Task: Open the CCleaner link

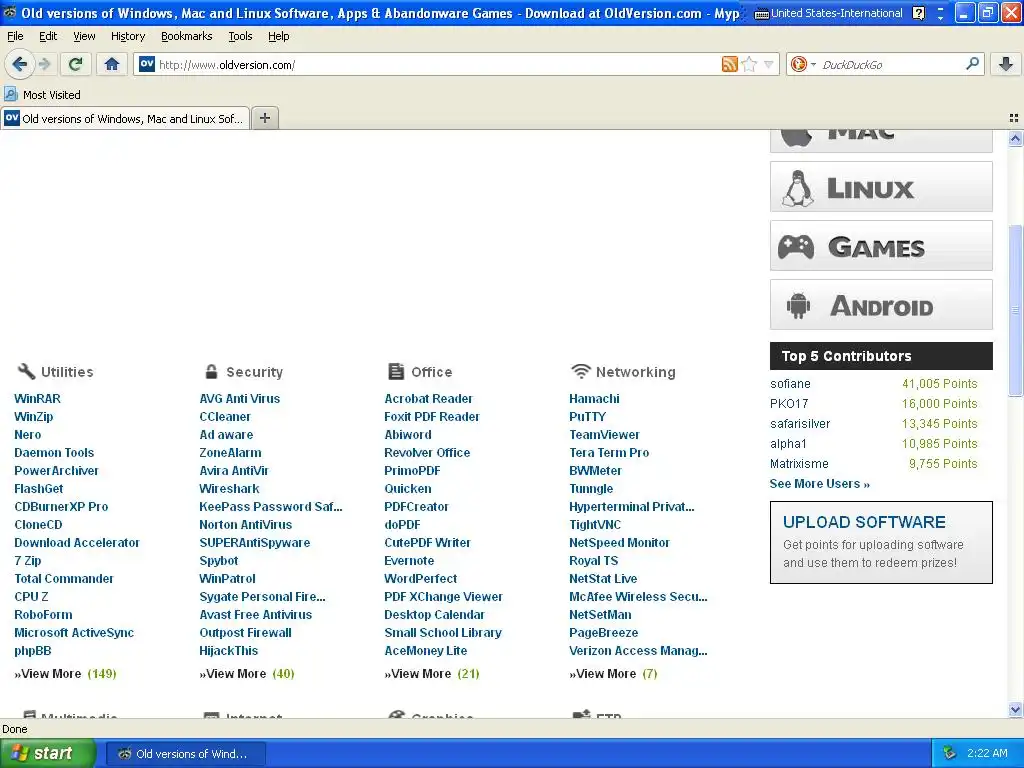Action: pyautogui.click(x=225, y=416)
